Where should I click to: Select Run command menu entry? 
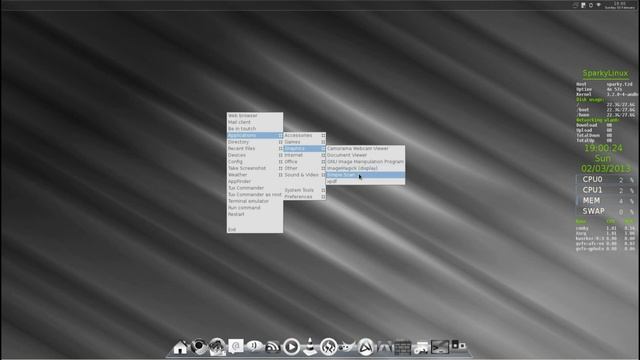[x=255, y=207]
